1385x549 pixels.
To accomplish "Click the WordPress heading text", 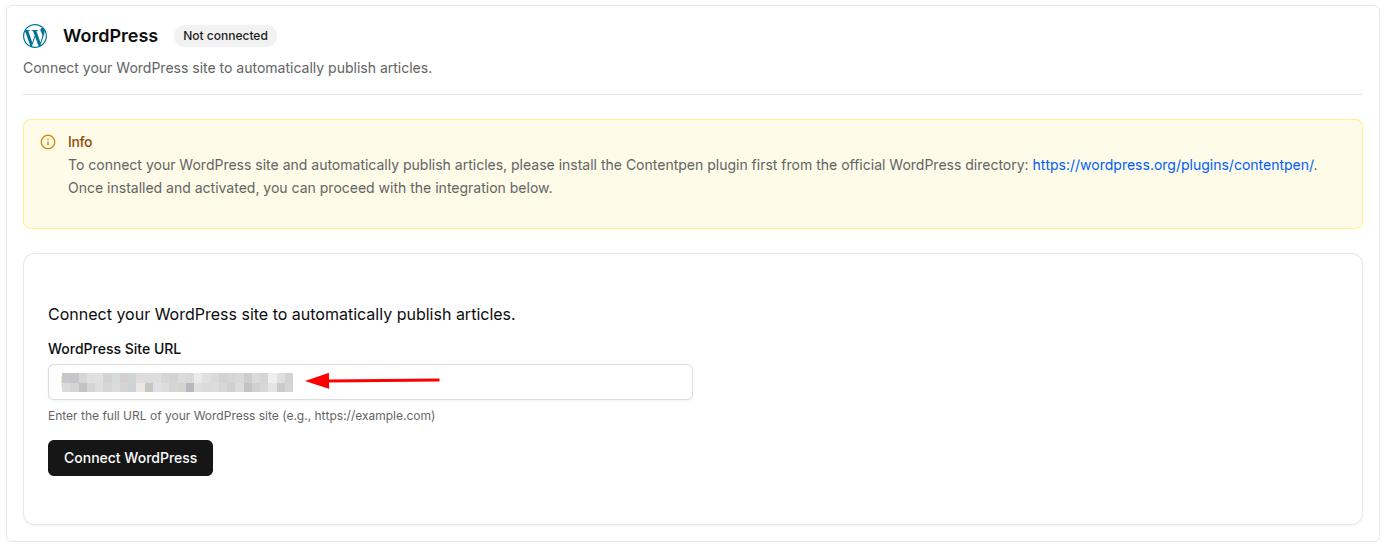I will [x=110, y=36].
